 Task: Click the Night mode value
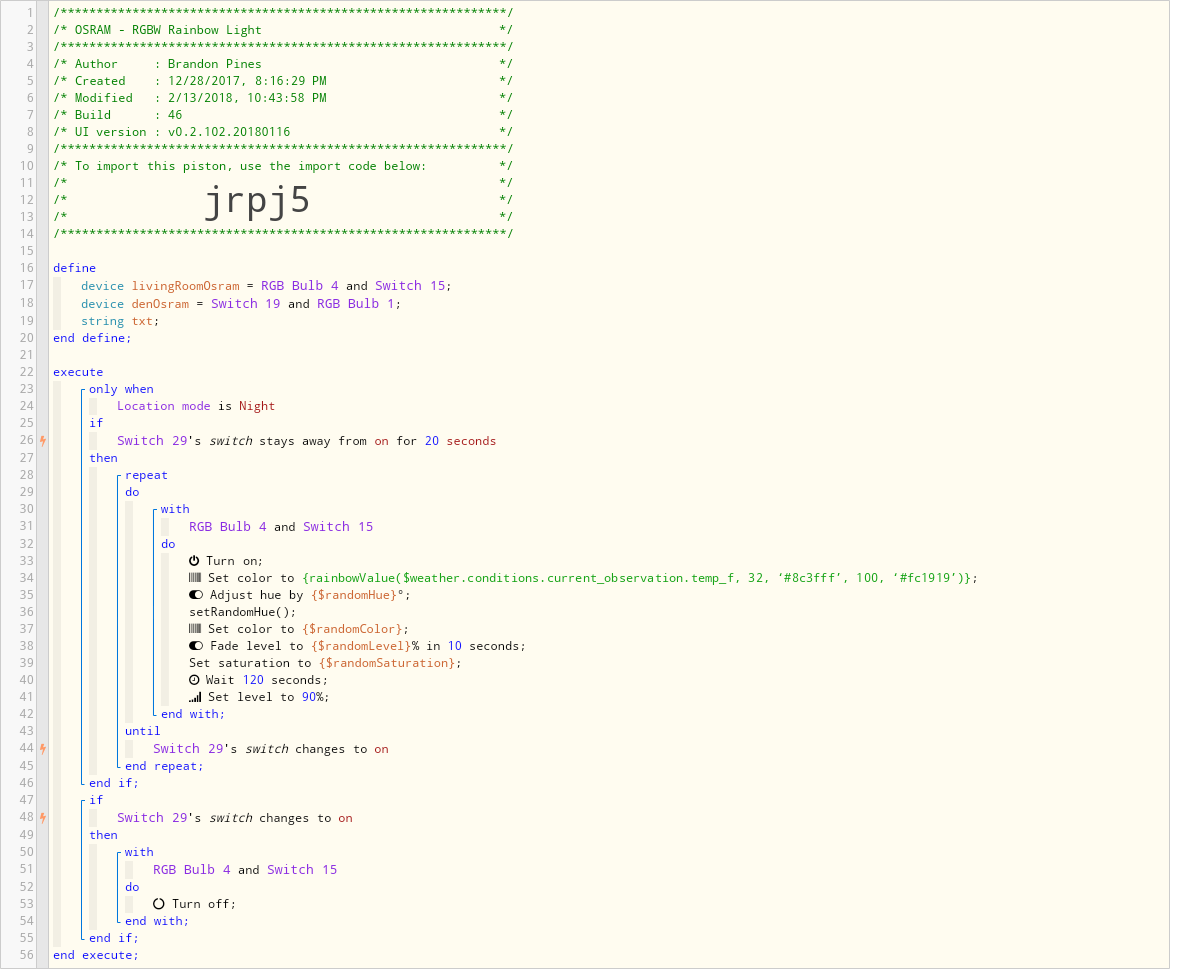tap(257, 407)
